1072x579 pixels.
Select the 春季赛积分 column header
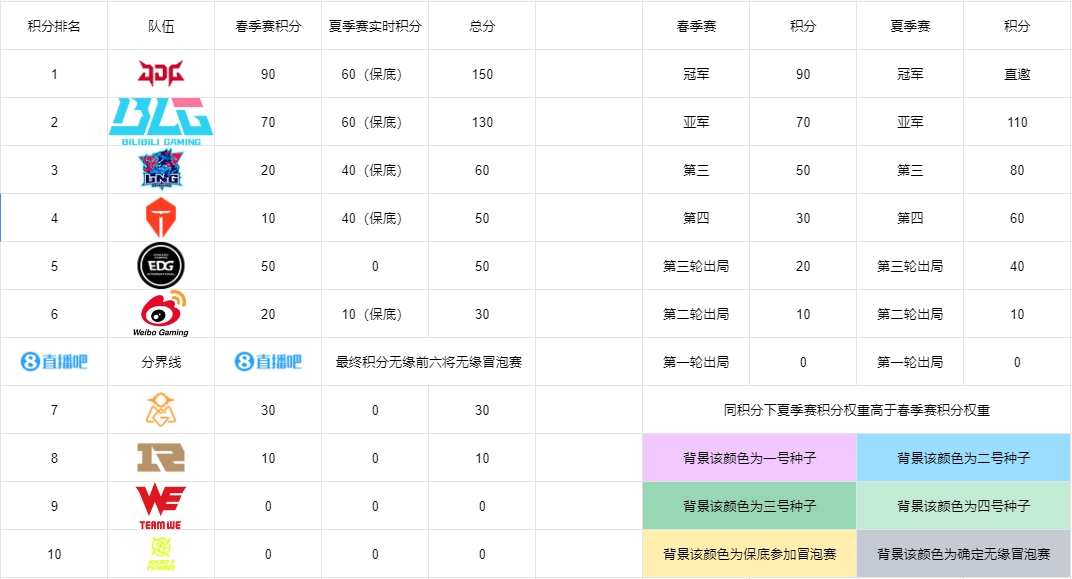[x=268, y=26]
